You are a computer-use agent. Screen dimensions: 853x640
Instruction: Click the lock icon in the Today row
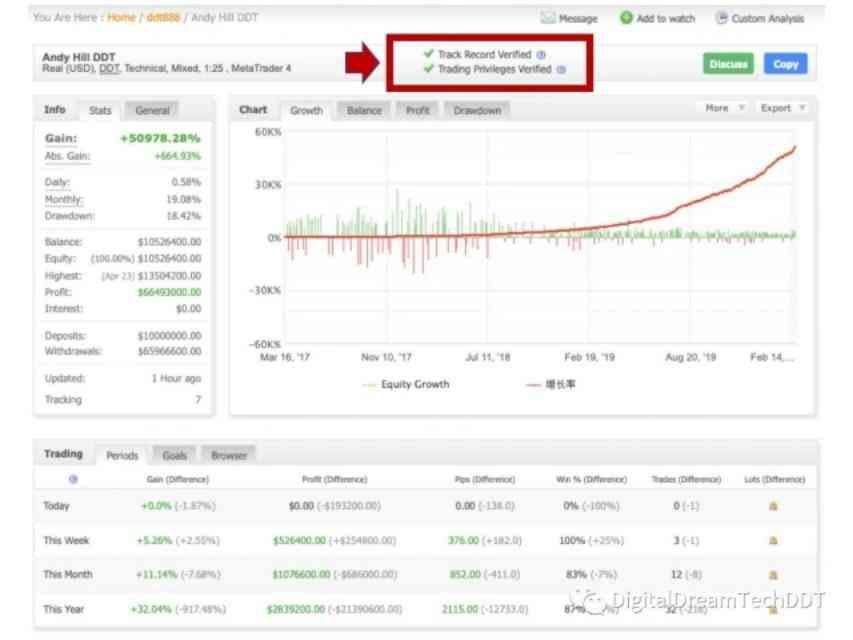tap(773, 506)
